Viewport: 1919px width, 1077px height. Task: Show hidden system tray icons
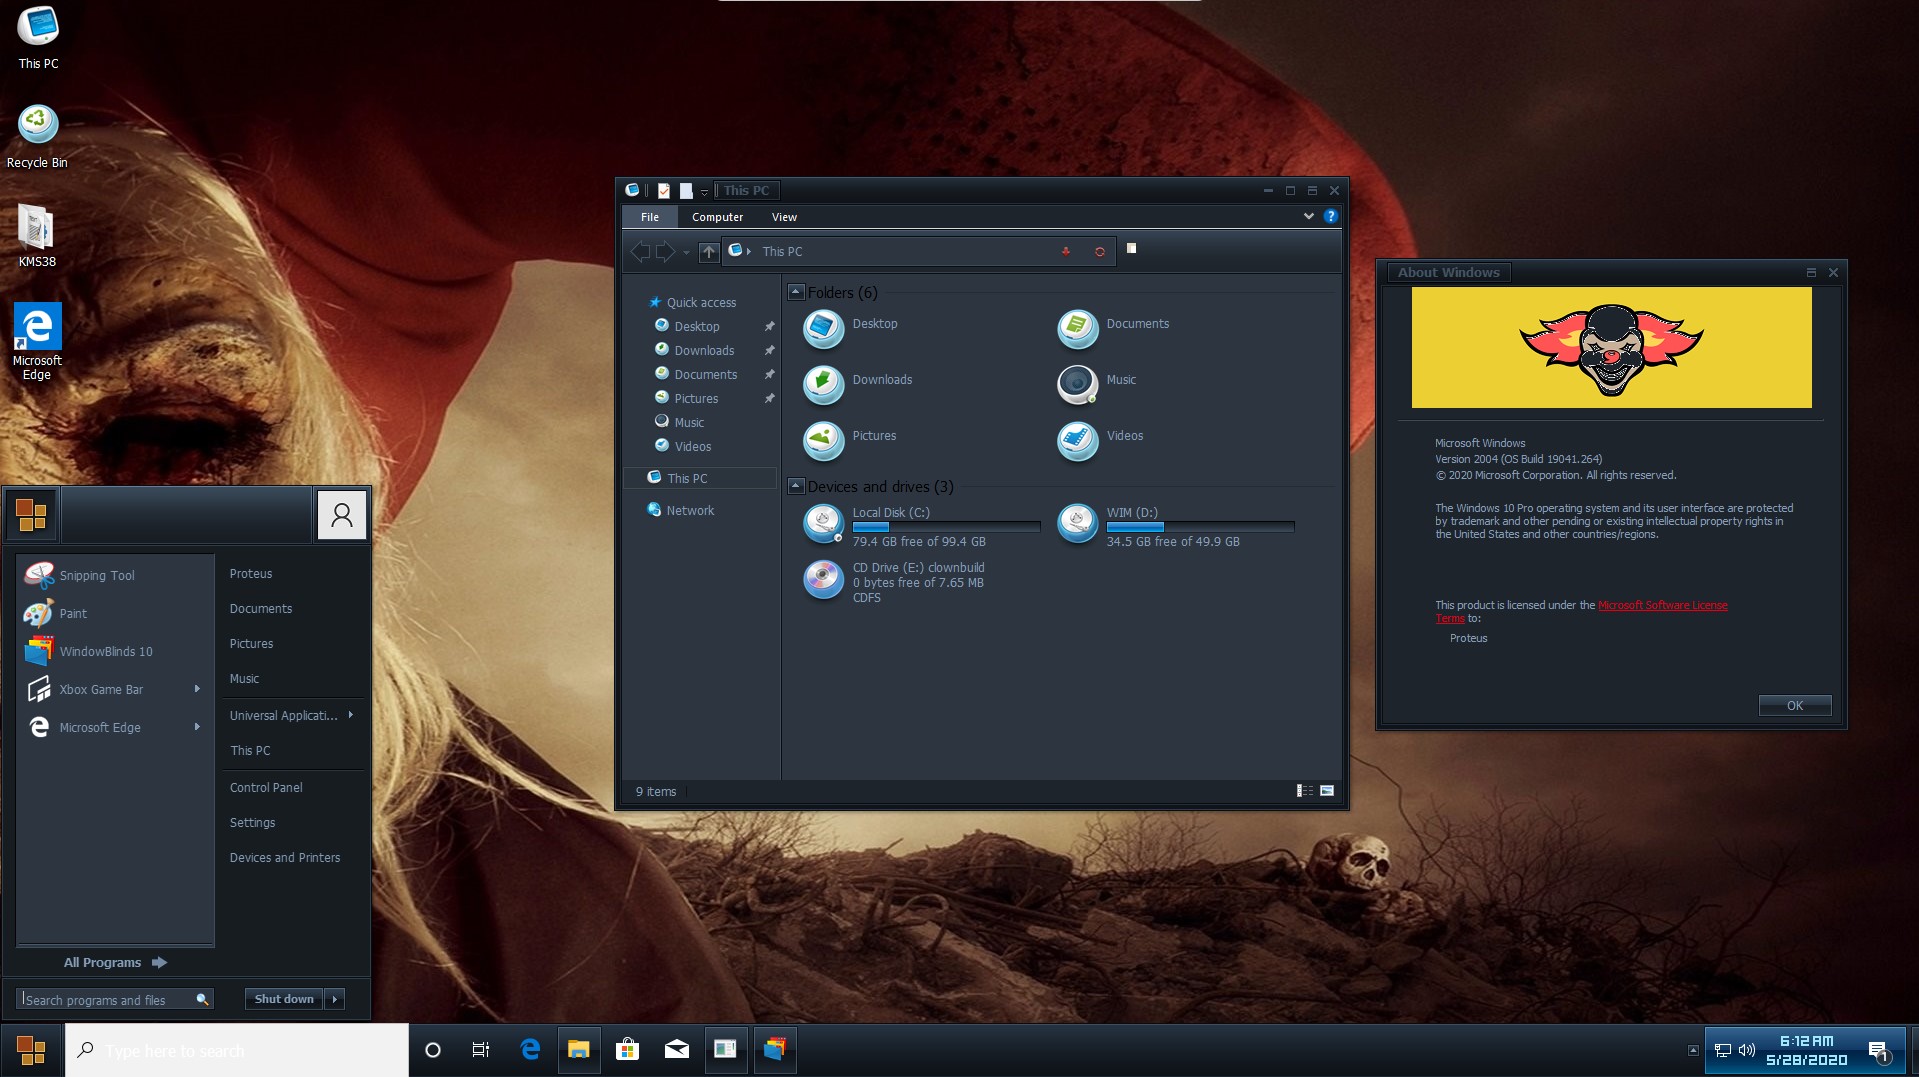(x=1693, y=1050)
